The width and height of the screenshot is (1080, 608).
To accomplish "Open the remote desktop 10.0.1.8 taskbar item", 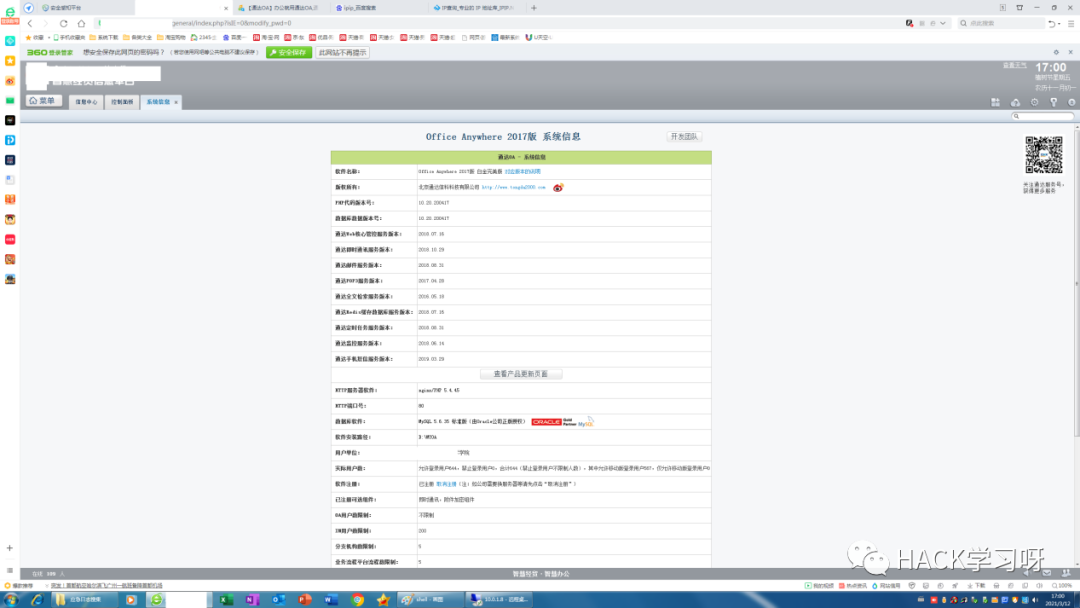I will [x=499, y=600].
